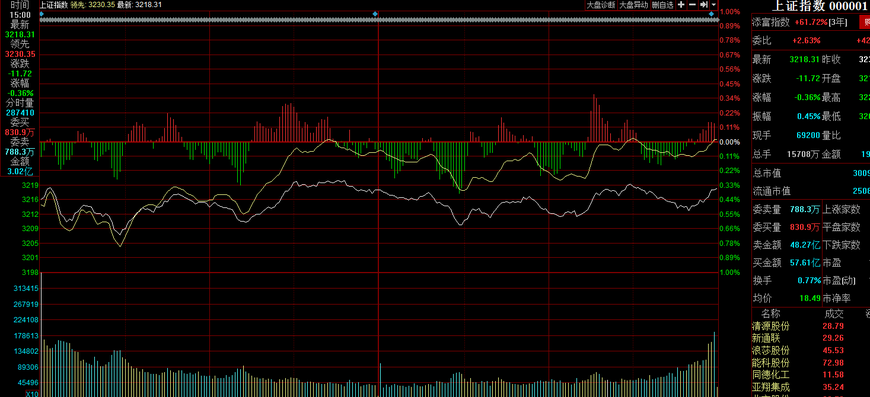Select 清源股份 in the stock list

(770, 326)
